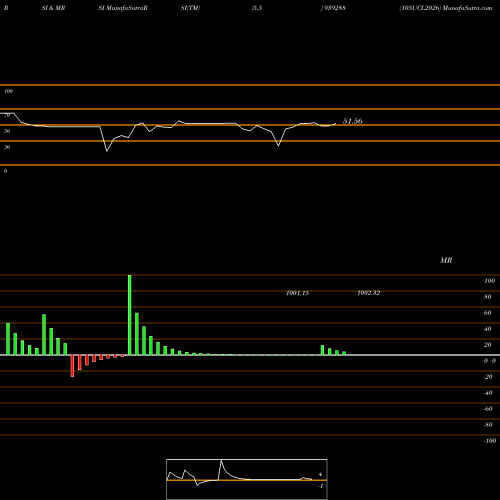Click the MR chart title label

446,260
